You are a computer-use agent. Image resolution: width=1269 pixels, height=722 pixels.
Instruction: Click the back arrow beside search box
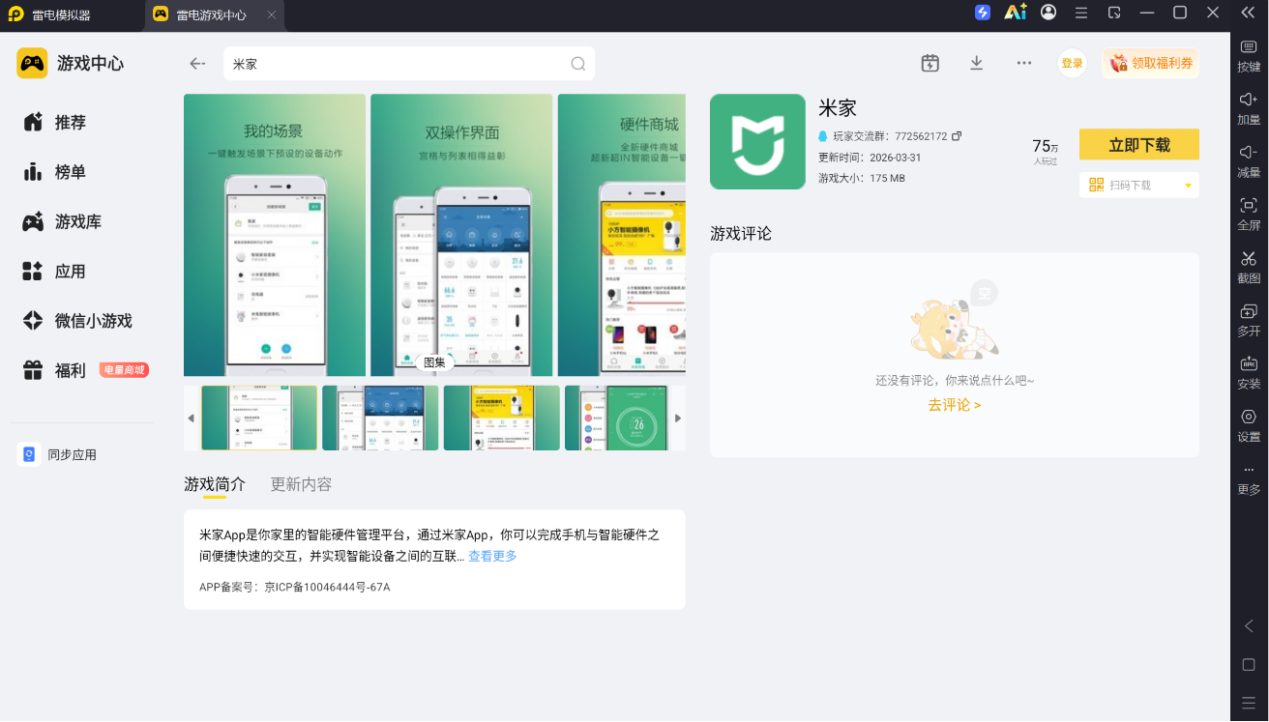pyautogui.click(x=197, y=63)
